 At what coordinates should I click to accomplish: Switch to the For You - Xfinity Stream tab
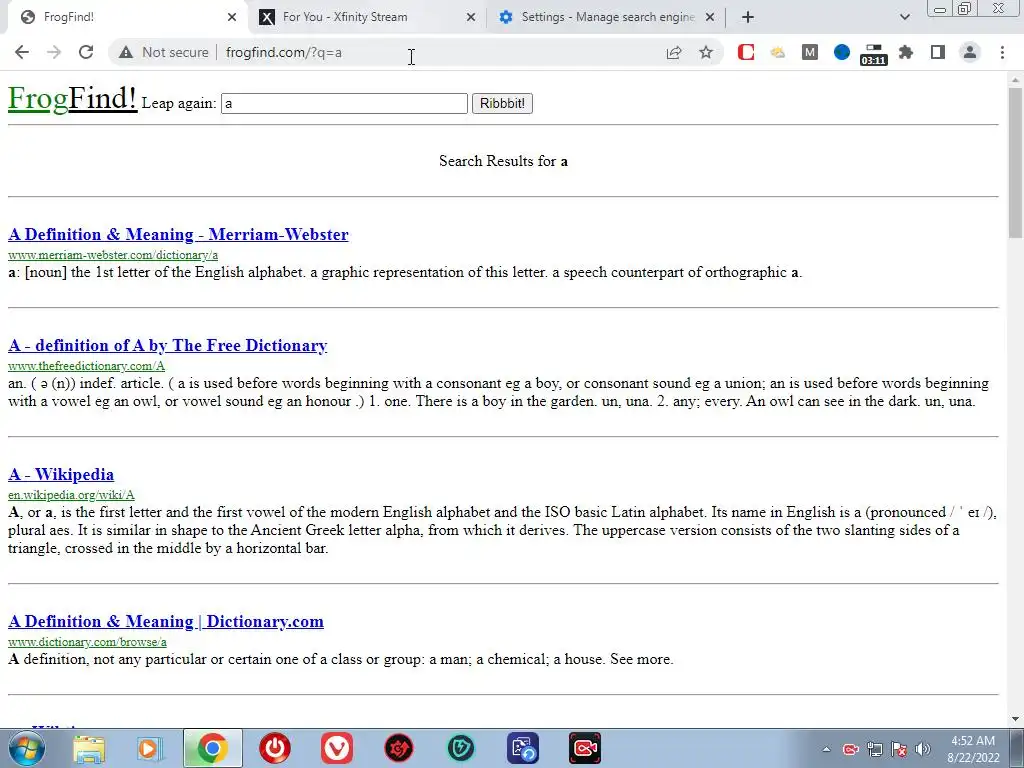[366, 17]
